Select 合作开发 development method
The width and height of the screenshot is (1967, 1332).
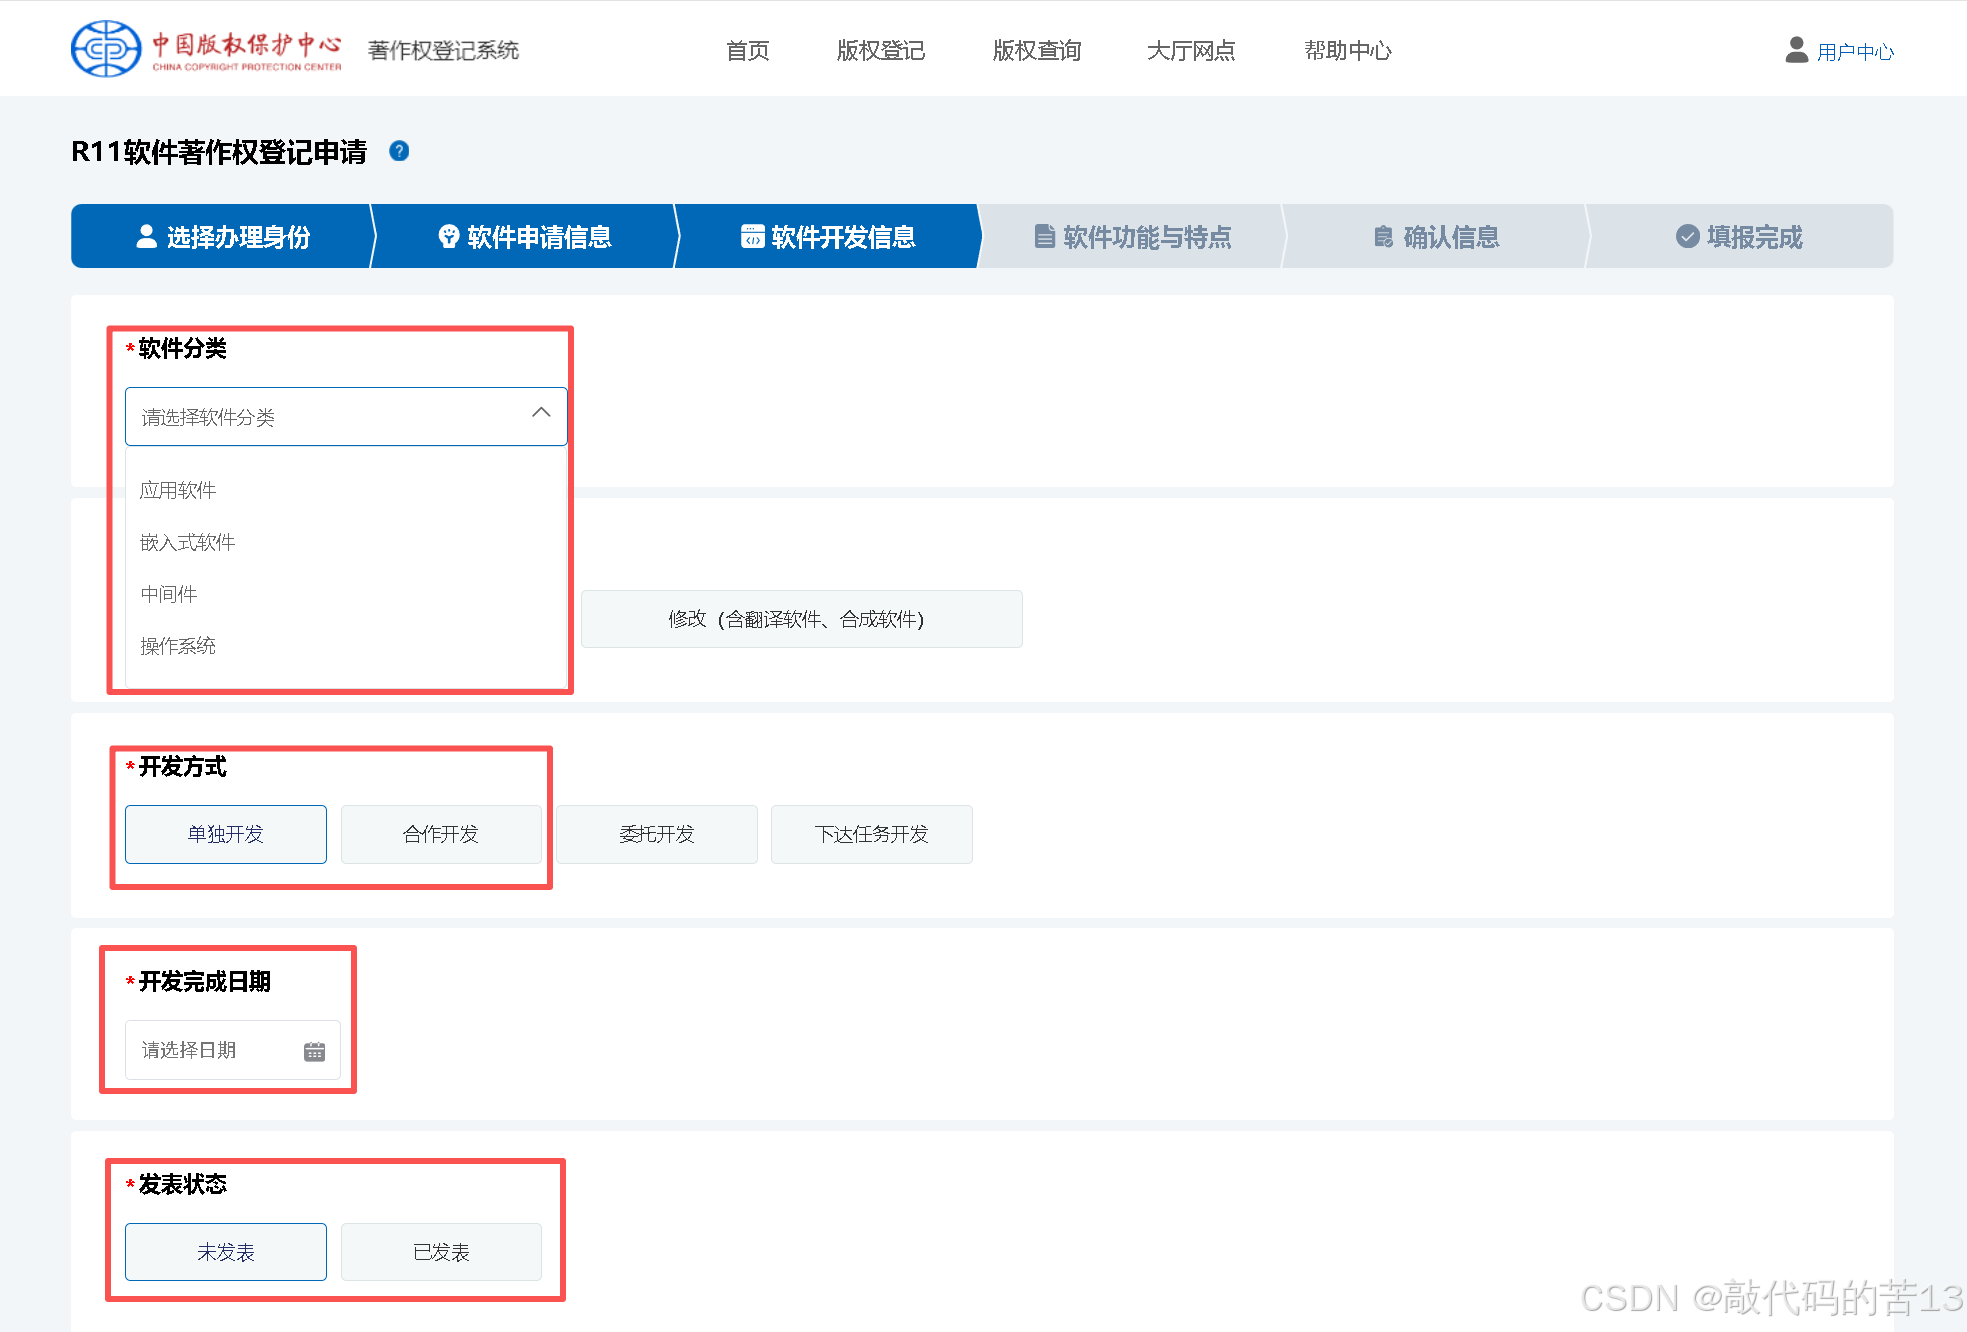click(441, 834)
